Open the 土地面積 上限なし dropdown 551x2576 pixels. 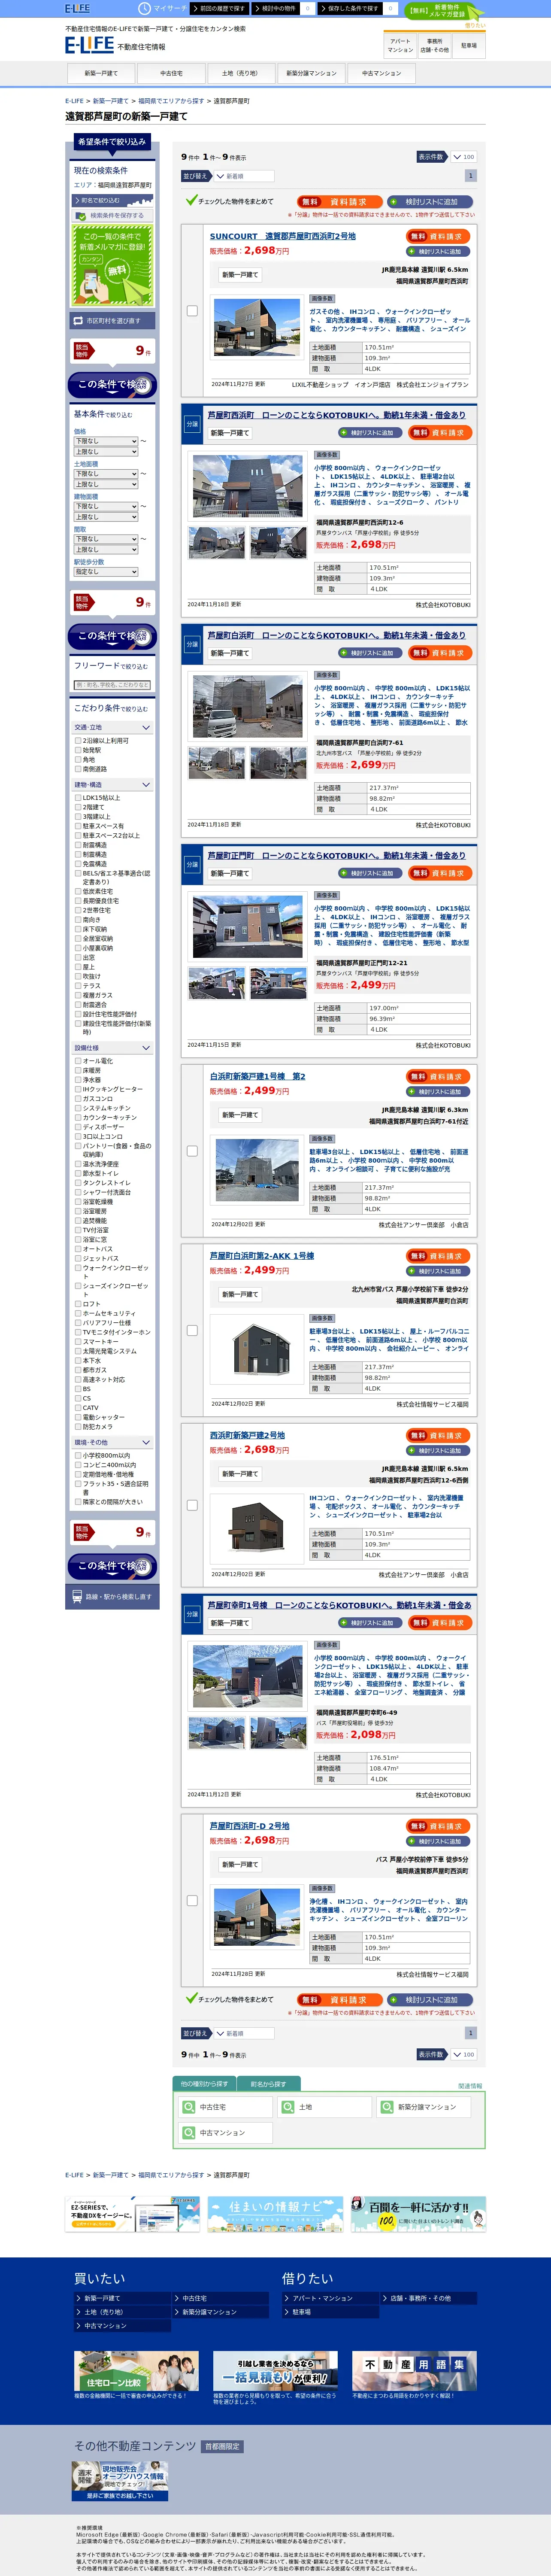pos(106,484)
